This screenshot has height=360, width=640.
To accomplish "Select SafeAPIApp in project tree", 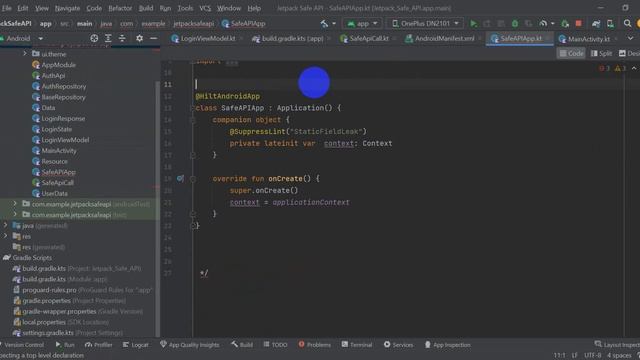I will coord(58,172).
